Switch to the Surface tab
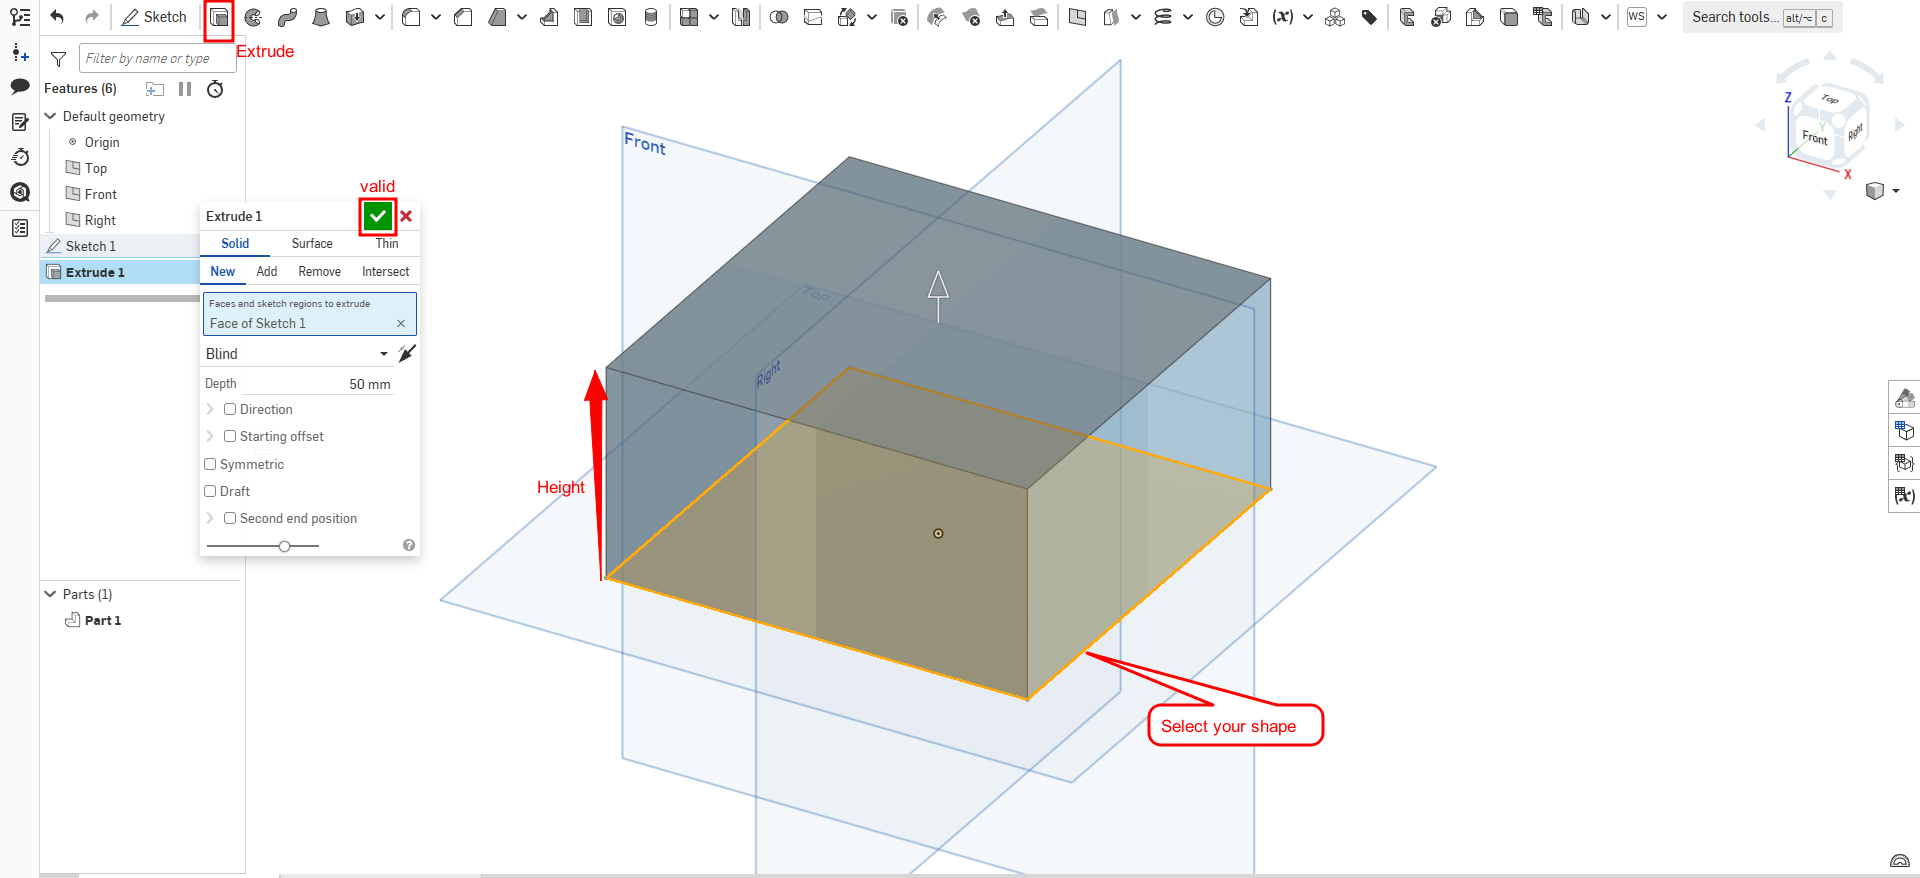Image resolution: width=1920 pixels, height=878 pixels. (x=312, y=243)
